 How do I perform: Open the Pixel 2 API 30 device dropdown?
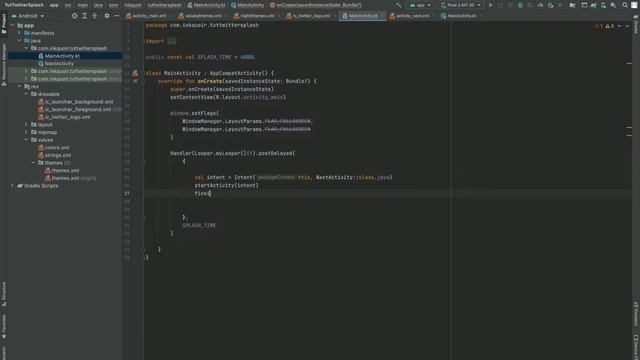point(461,5)
